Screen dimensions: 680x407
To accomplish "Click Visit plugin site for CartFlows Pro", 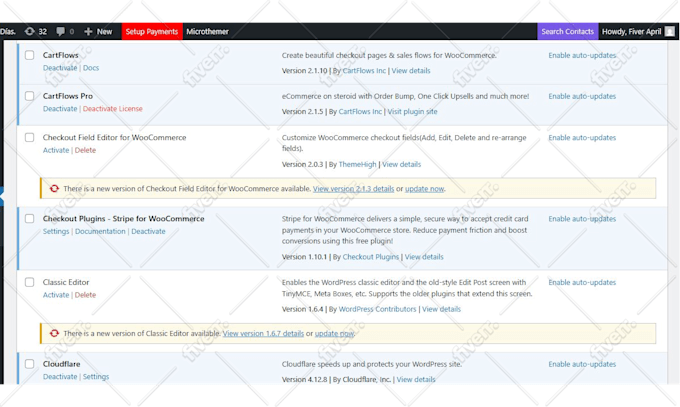I will pyautogui.click(x=412, y=112).
